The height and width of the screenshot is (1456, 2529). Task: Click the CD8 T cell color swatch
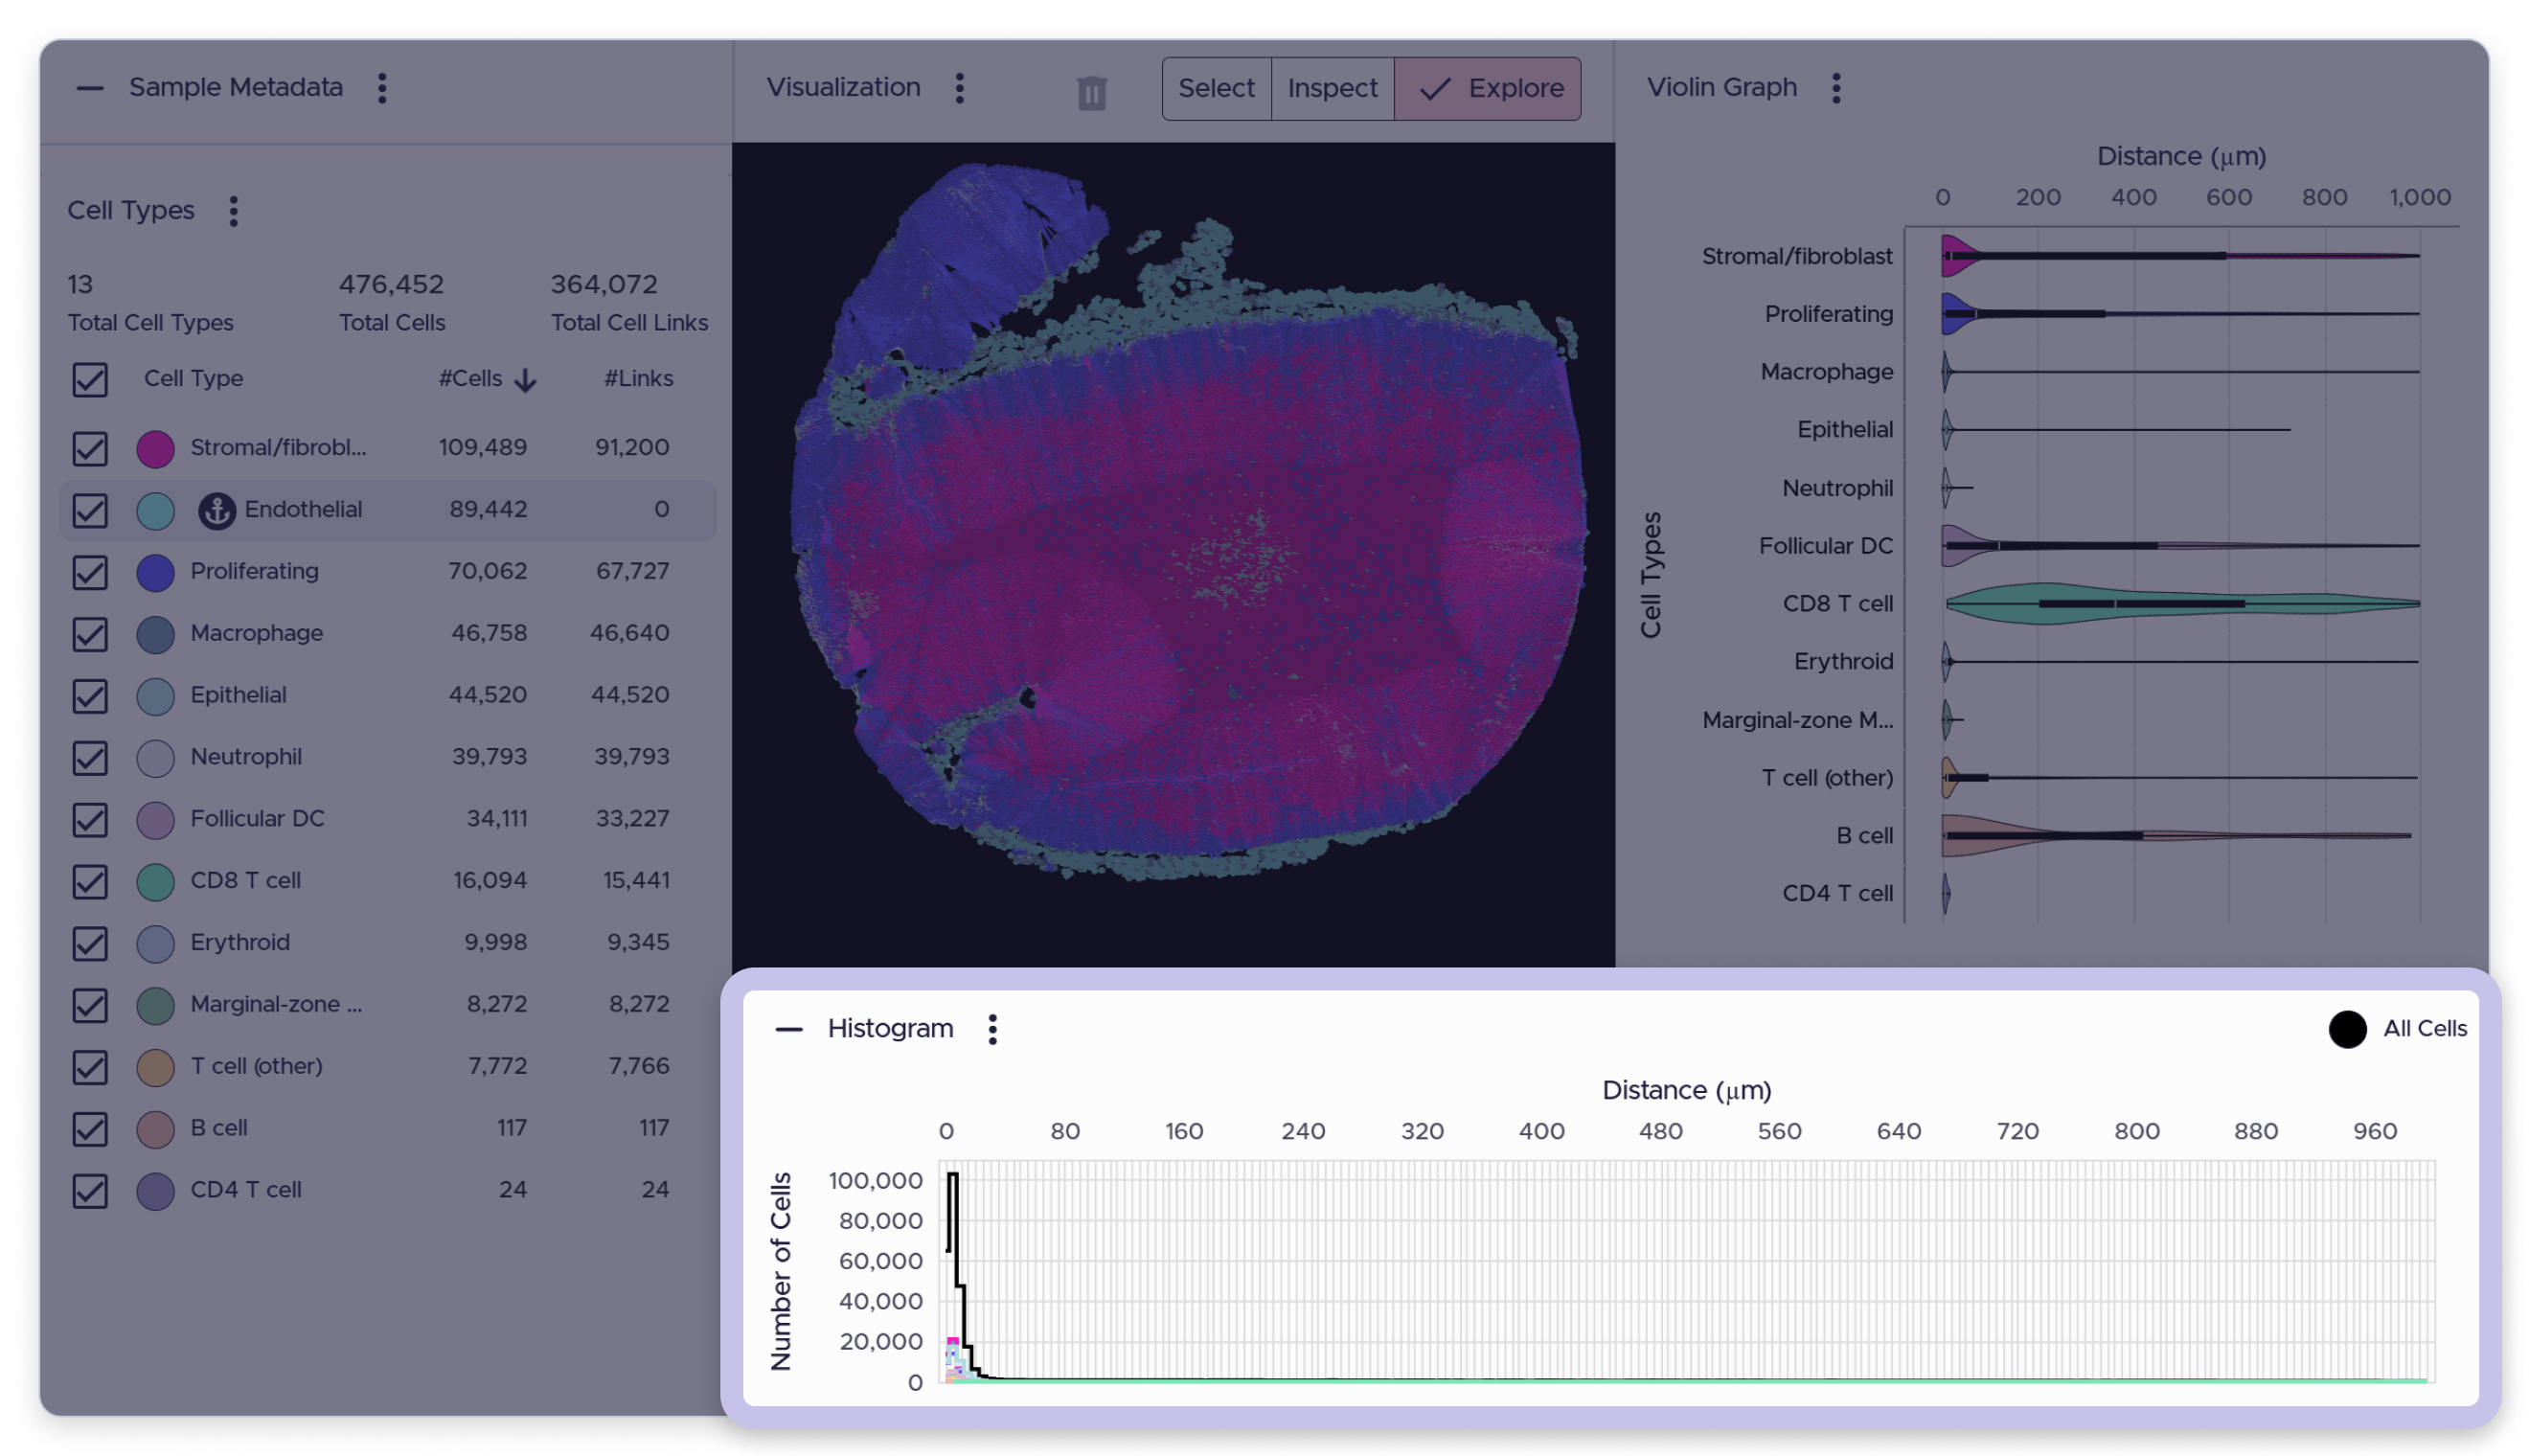155,881
